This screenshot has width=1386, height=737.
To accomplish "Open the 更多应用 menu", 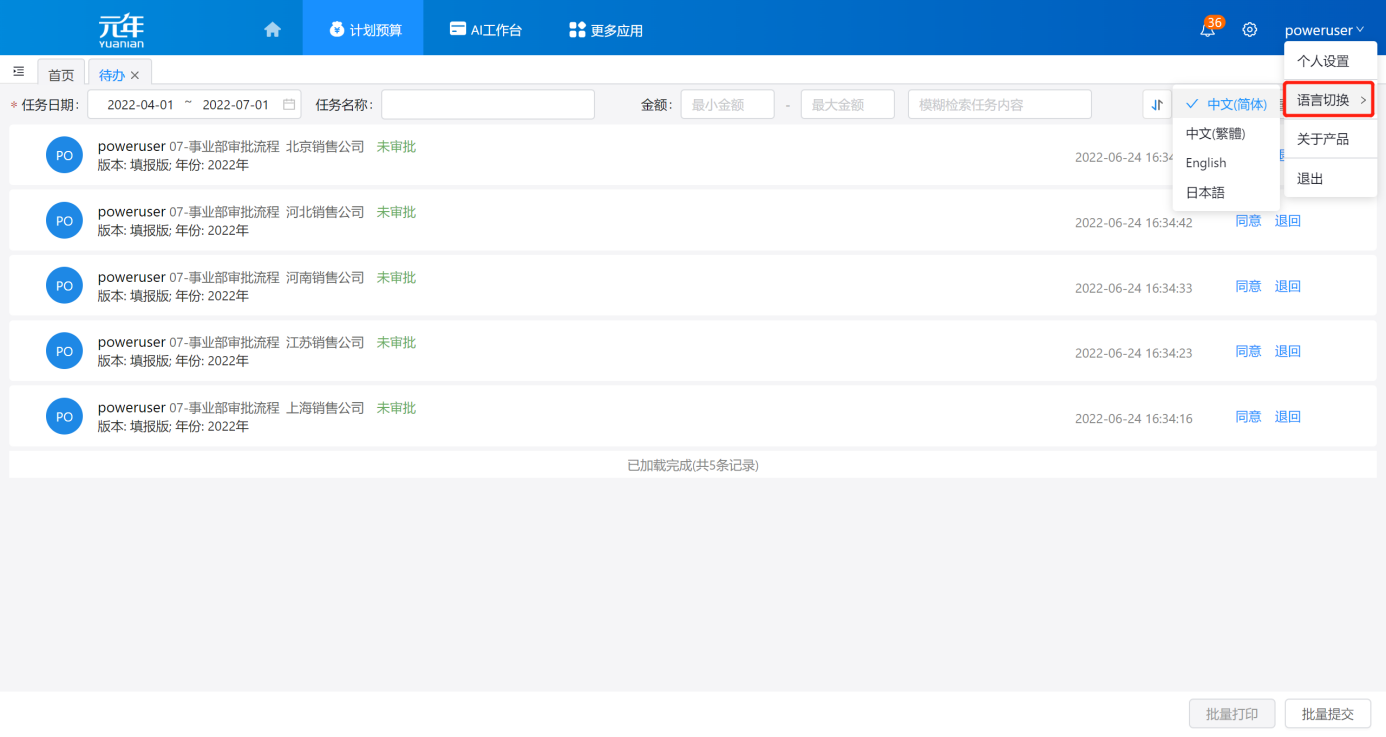I will [x=606, y=30].
